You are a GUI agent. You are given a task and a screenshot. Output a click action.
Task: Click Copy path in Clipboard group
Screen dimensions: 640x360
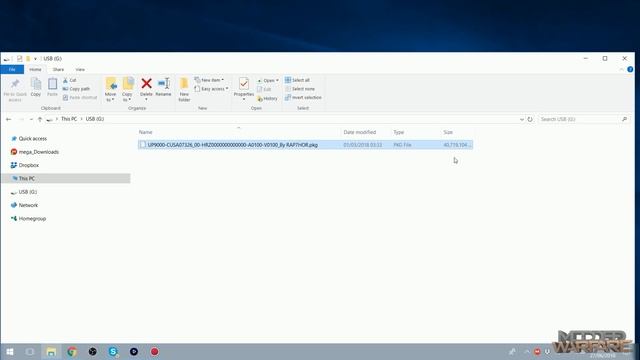tap(76, 89)
